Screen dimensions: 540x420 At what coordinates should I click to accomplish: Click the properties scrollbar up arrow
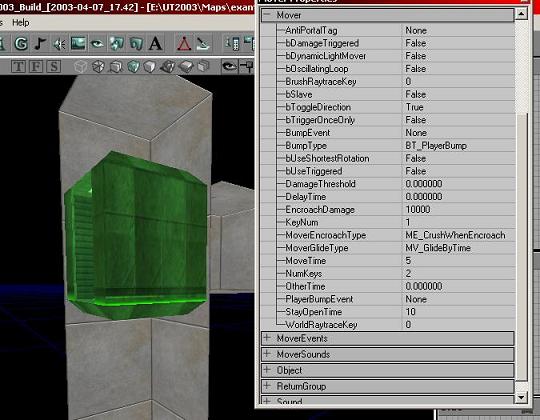click(x=521, y=14)
